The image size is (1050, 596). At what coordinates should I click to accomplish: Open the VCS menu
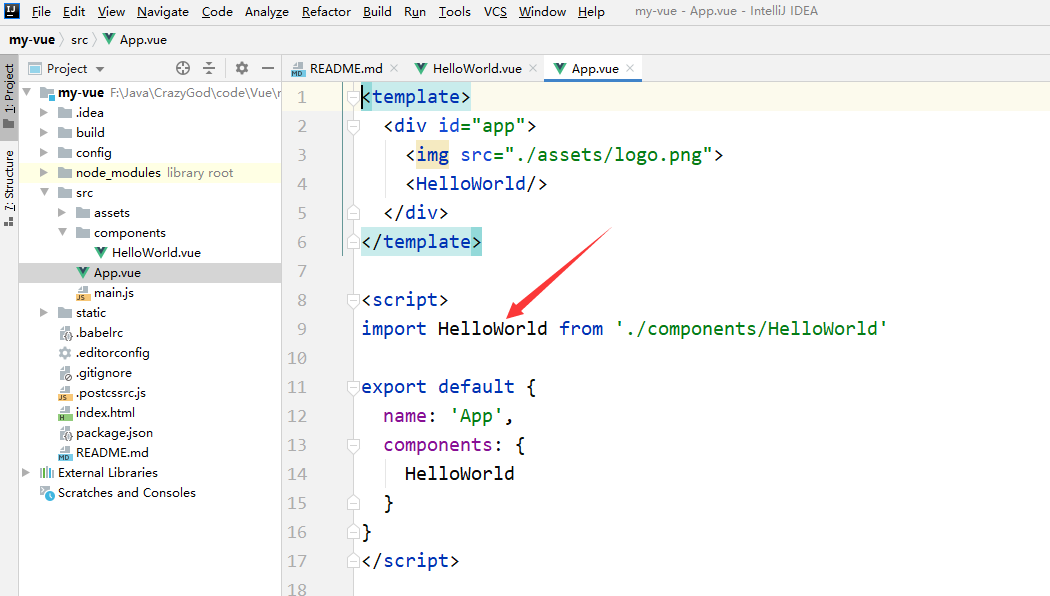coord(495,11)
